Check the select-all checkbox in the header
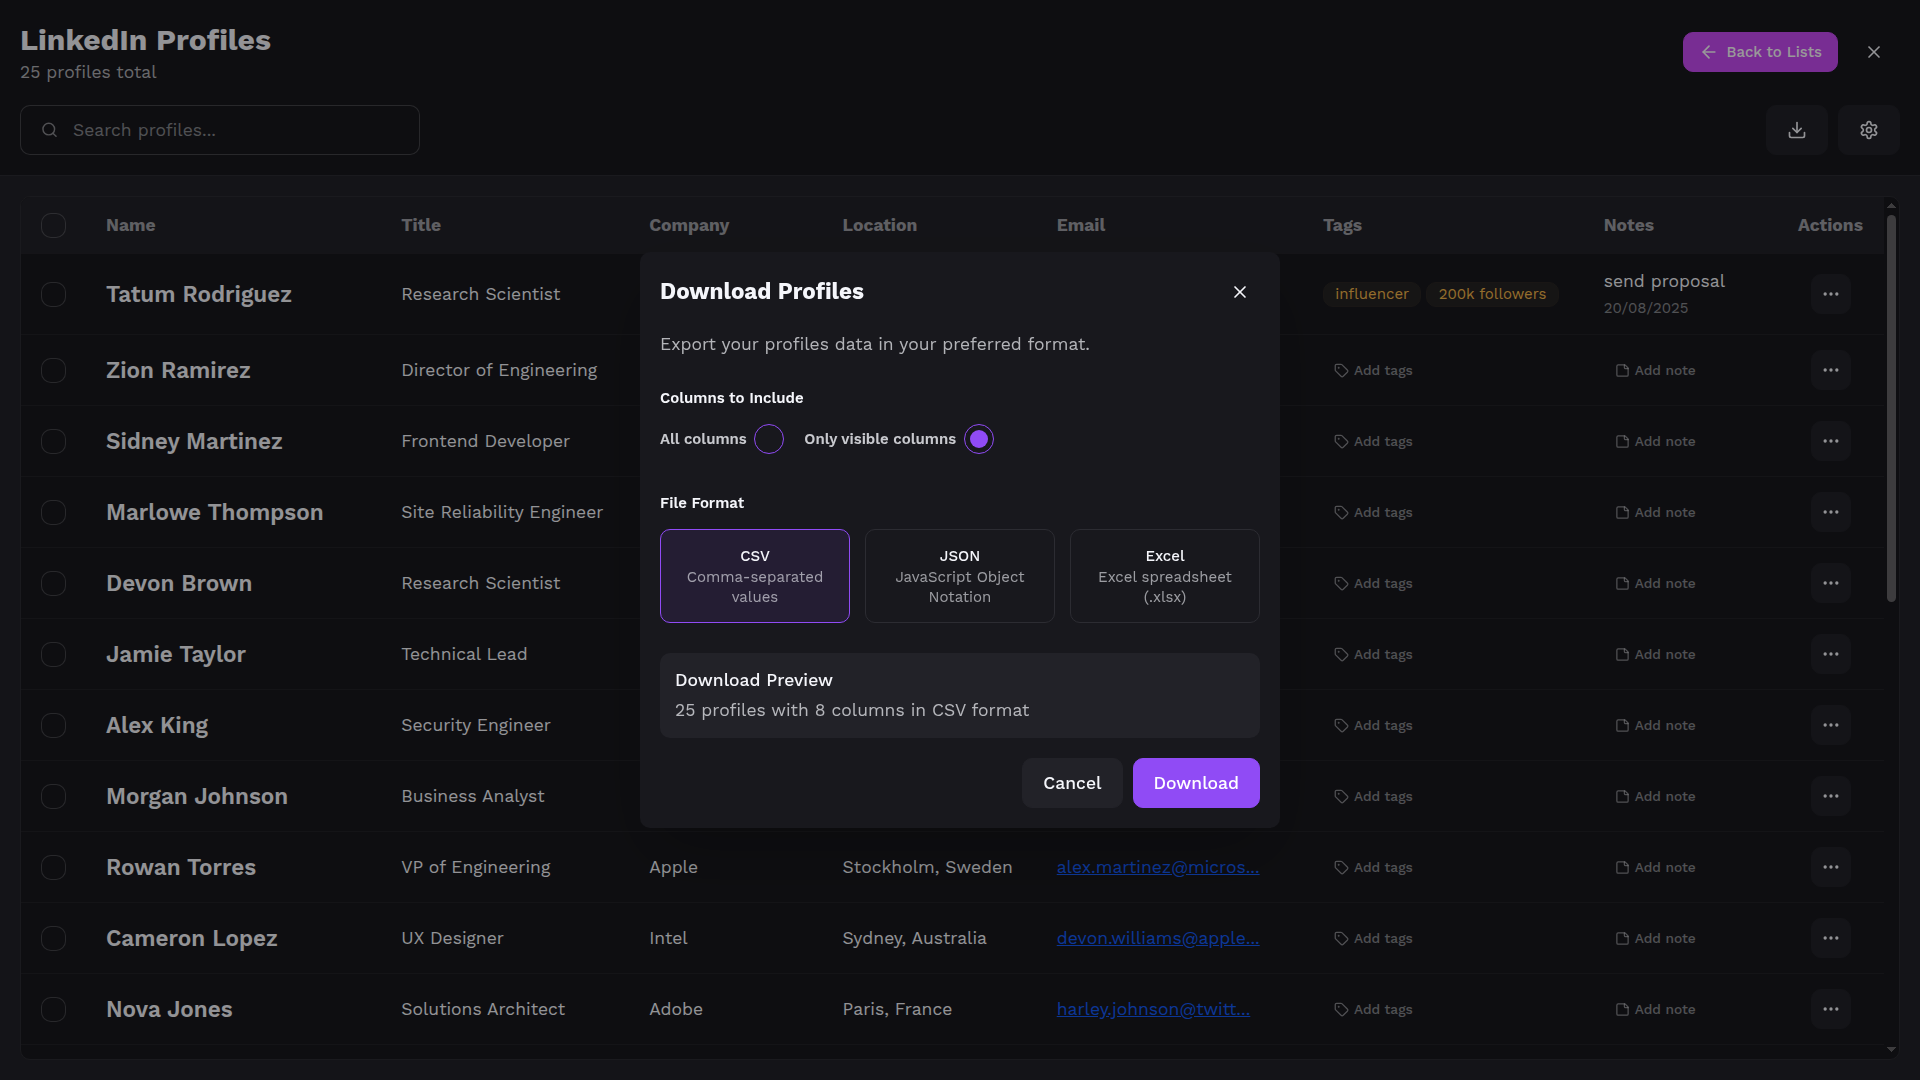This screenshot has height=1080, width=1920. click(53, 225)
